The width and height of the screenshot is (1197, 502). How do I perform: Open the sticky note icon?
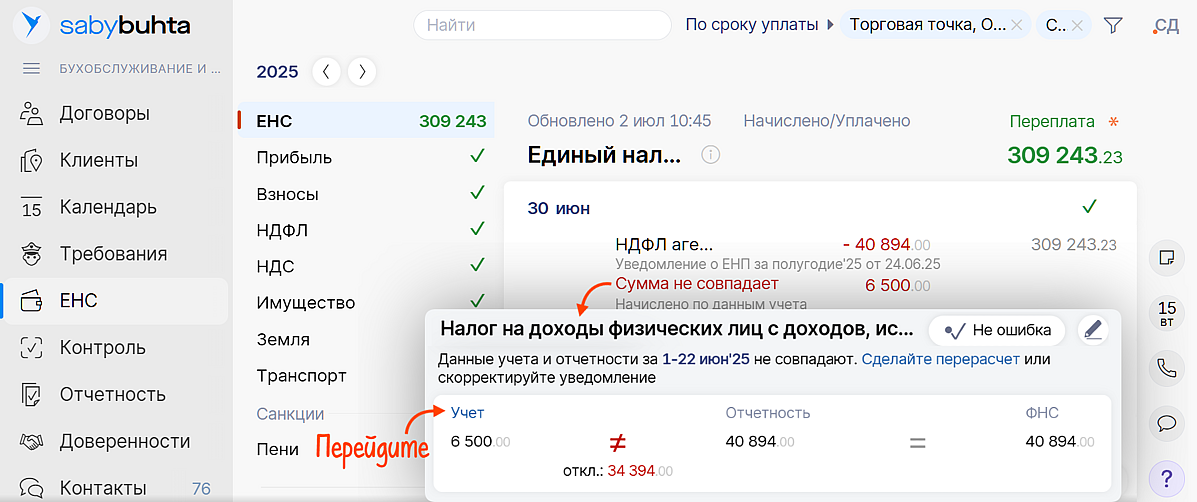click(1165, 258)
